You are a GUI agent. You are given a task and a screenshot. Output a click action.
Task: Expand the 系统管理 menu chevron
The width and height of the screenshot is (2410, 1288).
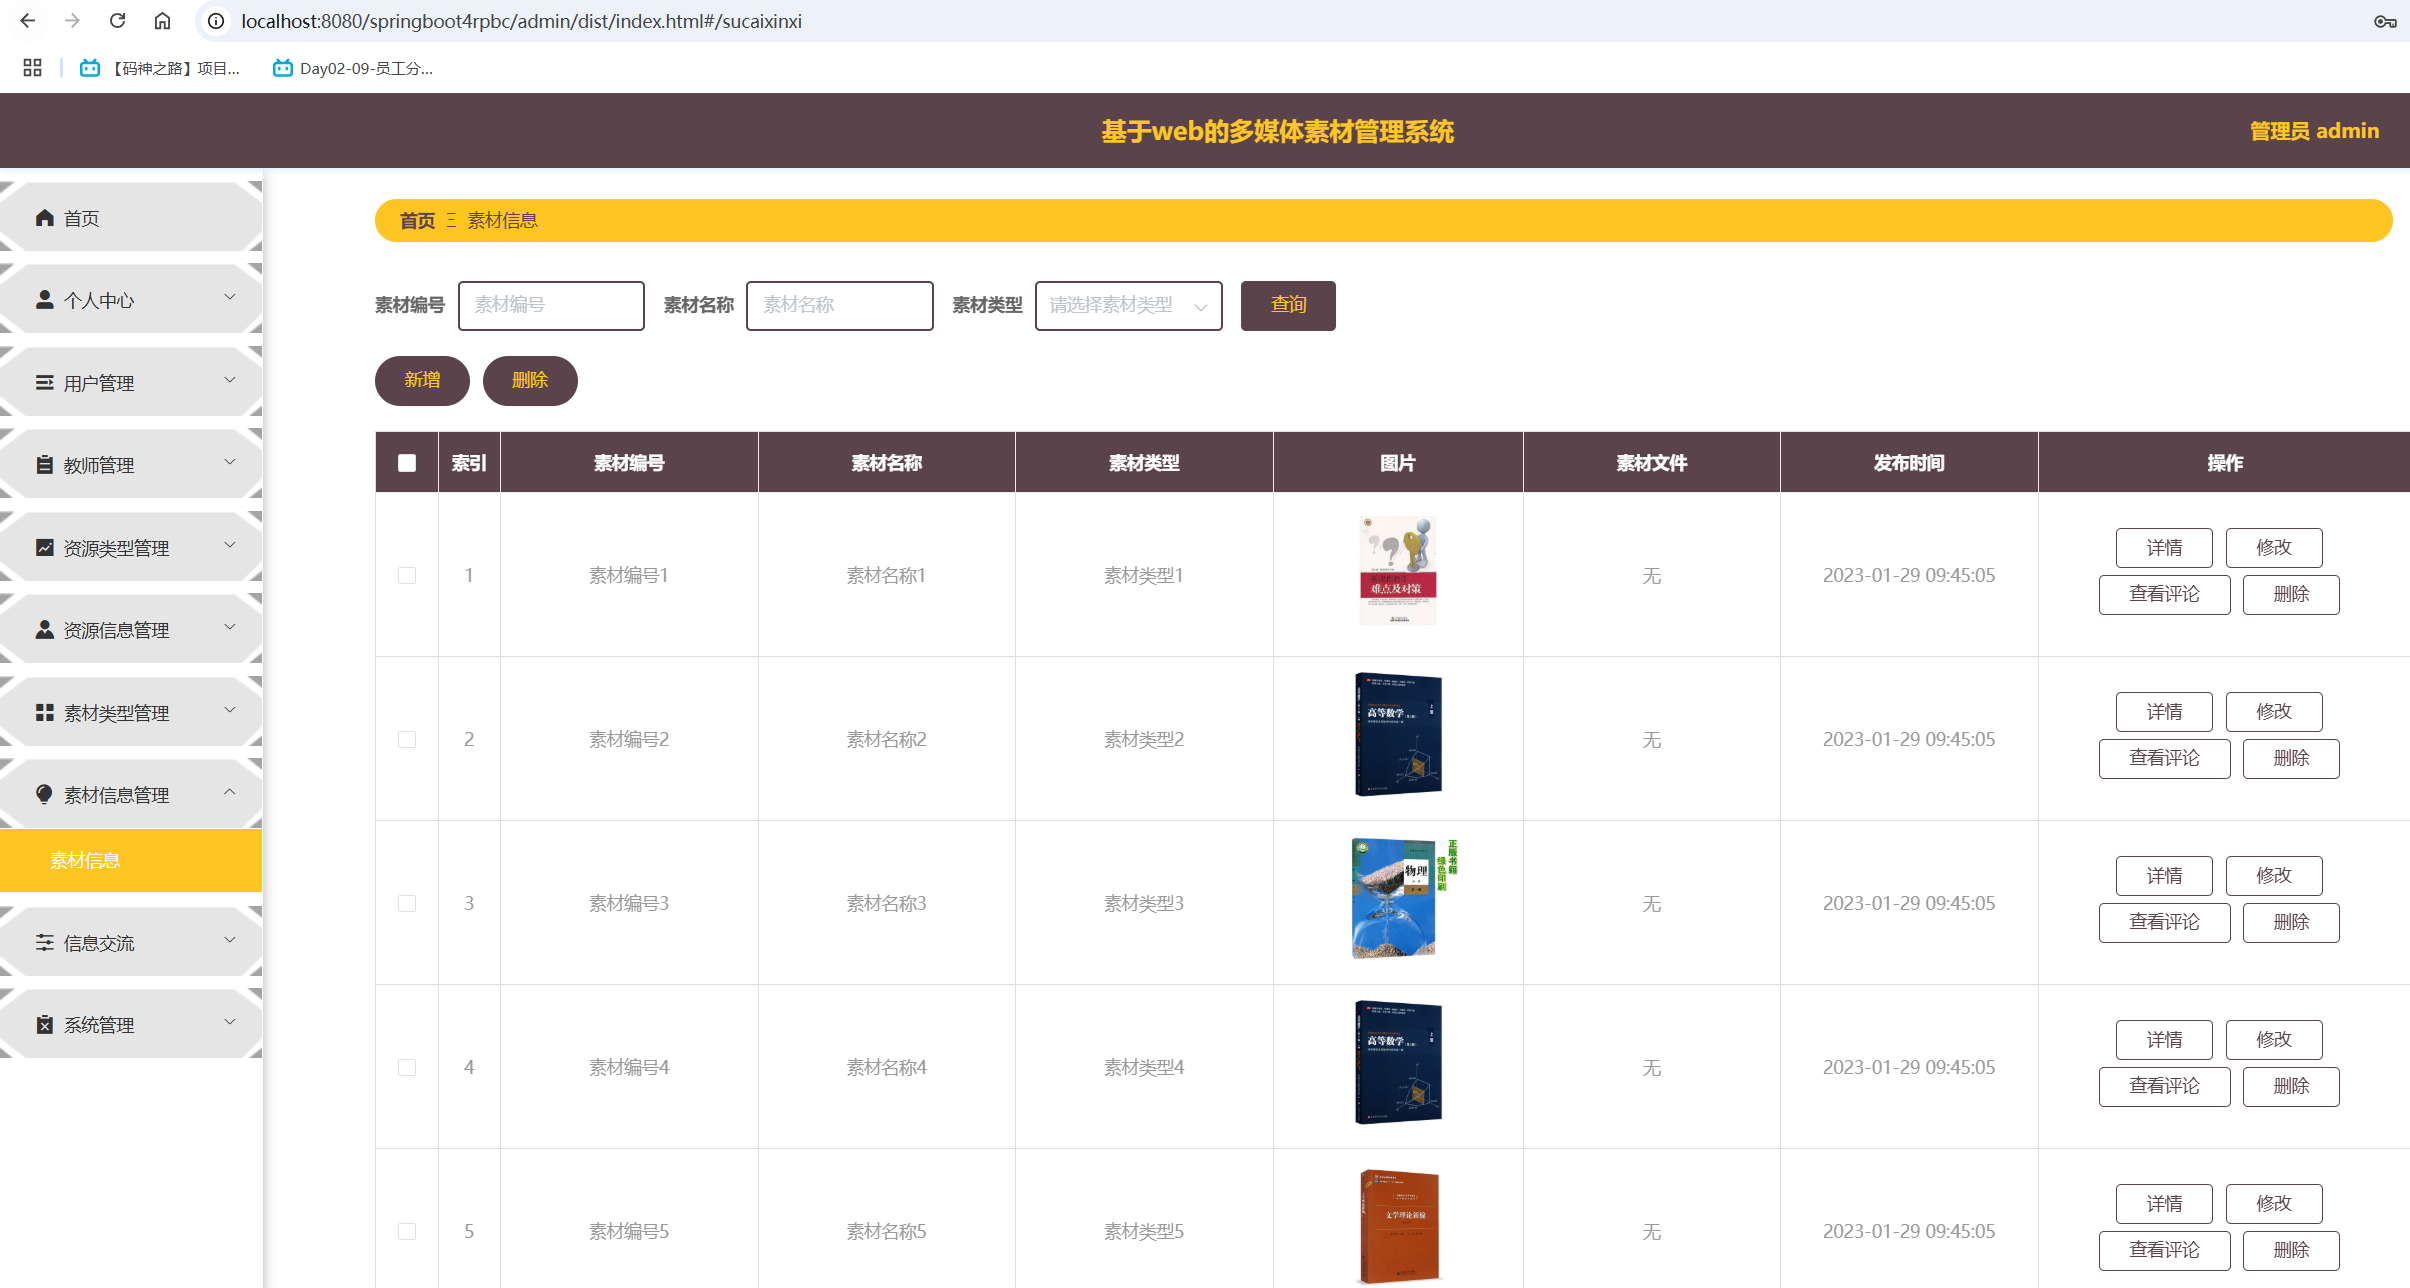[x=230, y=1022]
